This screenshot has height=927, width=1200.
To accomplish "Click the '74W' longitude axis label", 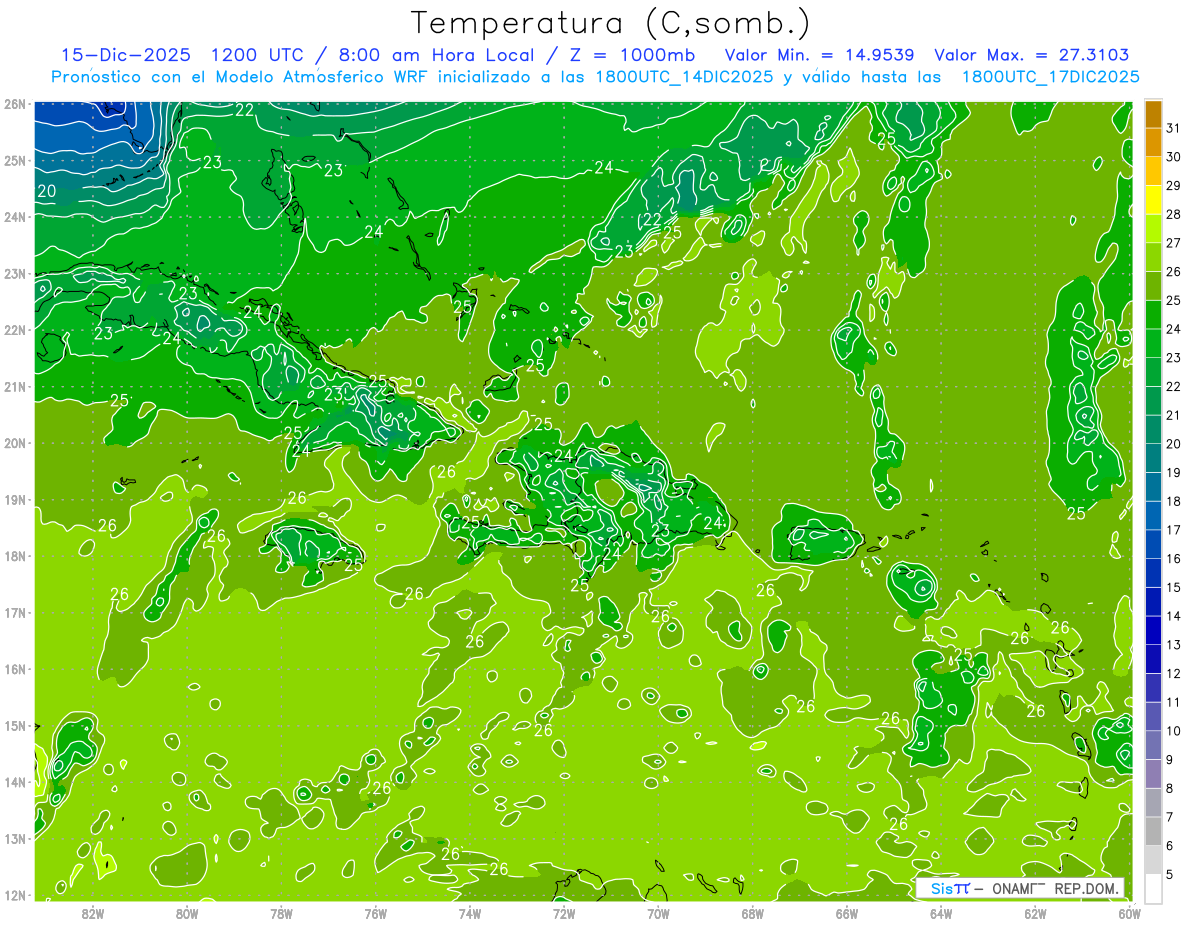I will point(470,913).
